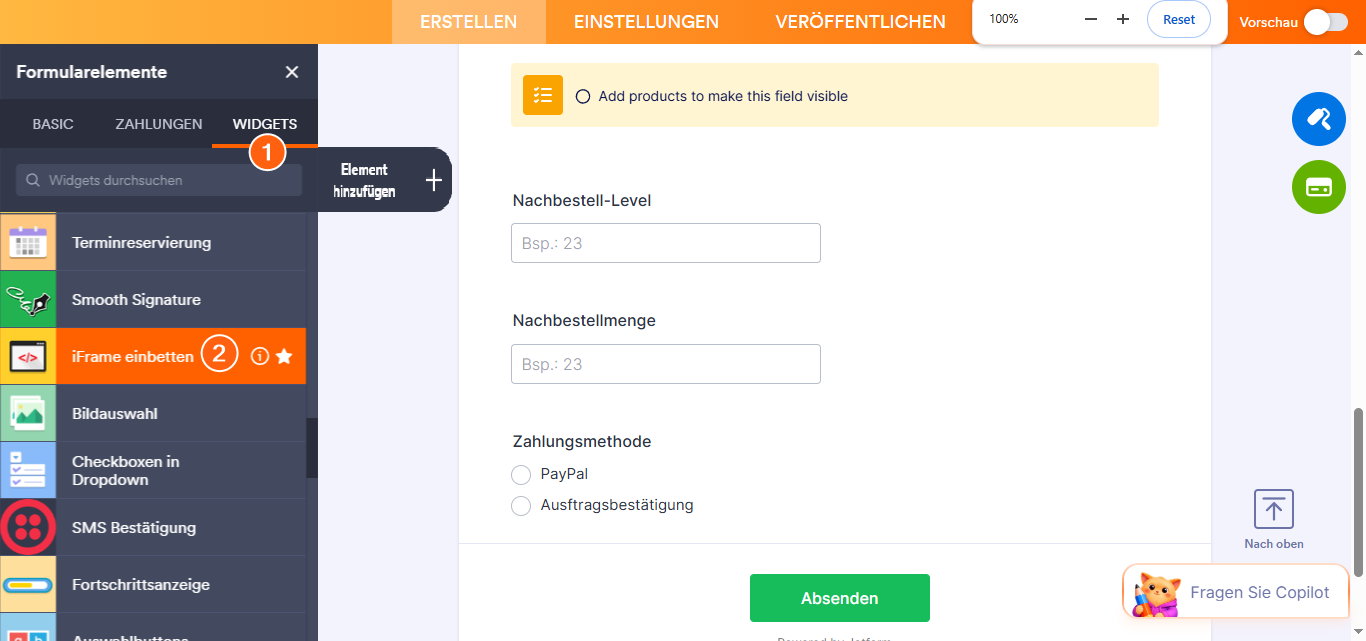Click the Element hinzufügen plus icon
1366x641 pixels.
(433, 180)
